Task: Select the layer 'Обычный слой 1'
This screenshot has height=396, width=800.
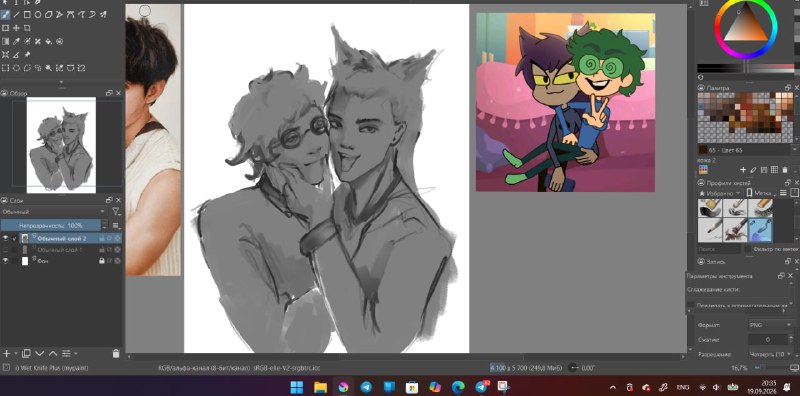Action: point(61,250)
